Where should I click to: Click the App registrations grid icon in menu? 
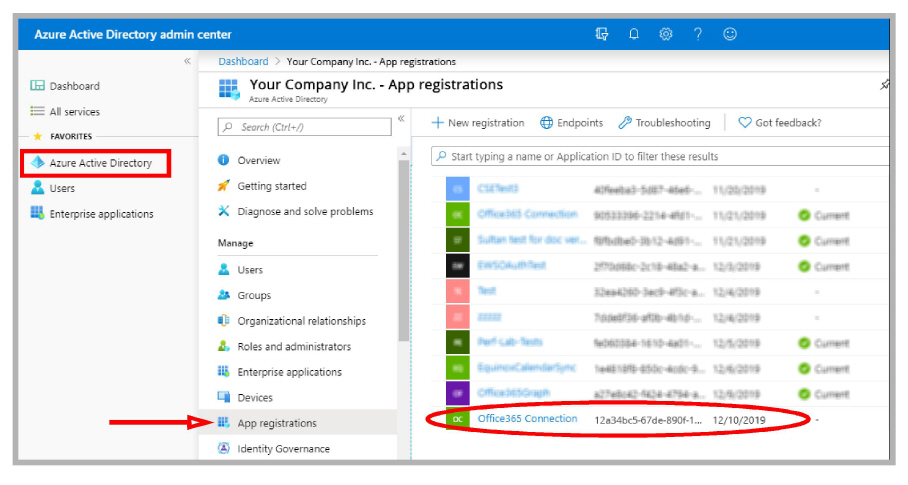pyautogui.click(x=224, y=422)
